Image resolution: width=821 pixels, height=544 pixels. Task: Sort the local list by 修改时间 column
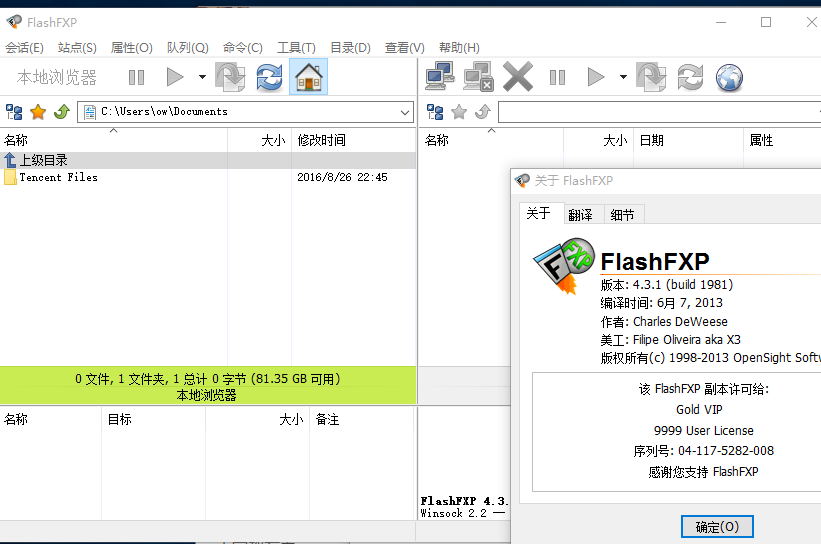(353, 140)
